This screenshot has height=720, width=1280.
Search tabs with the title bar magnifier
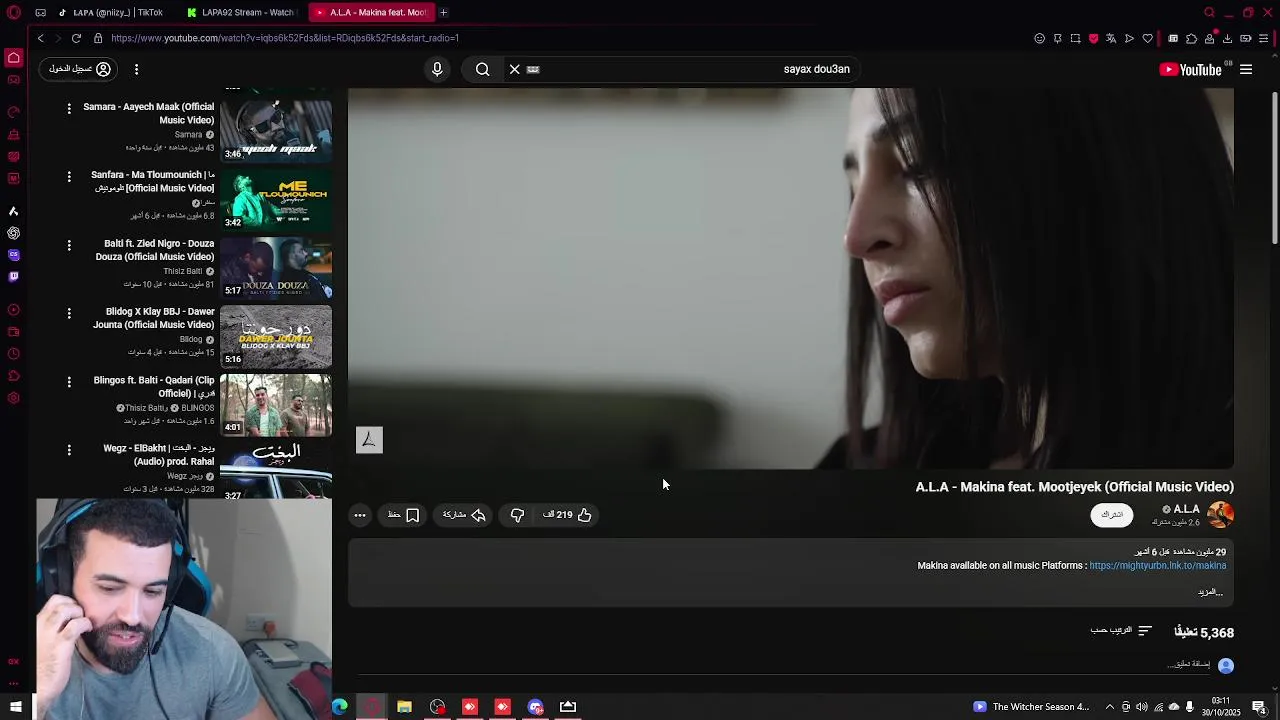pos(1209,12)
